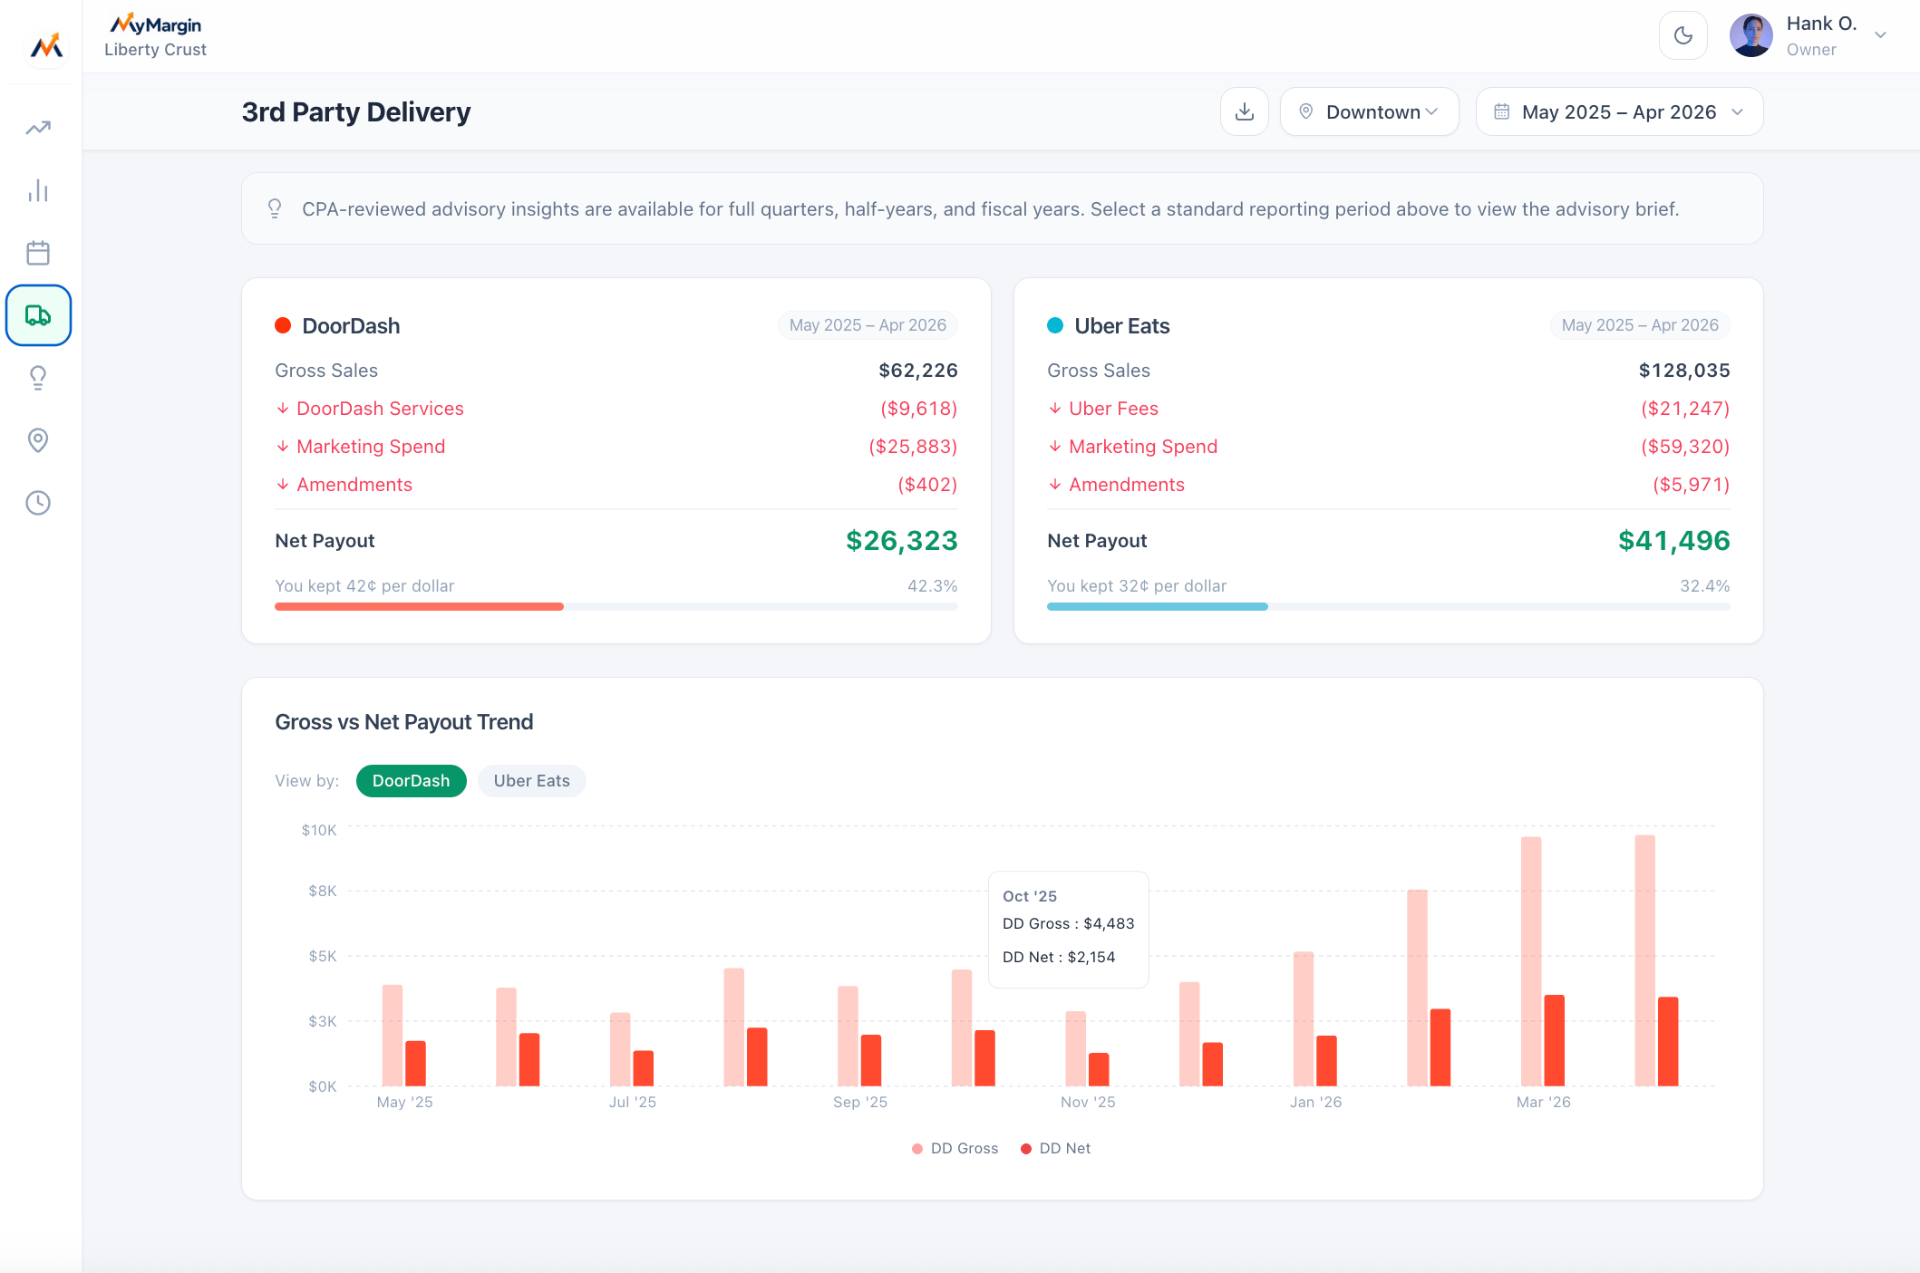Open the Downtown location dropdown
Image resolution: width=1920 pixels, height=1273 pixels.
tap(1369, 112)
